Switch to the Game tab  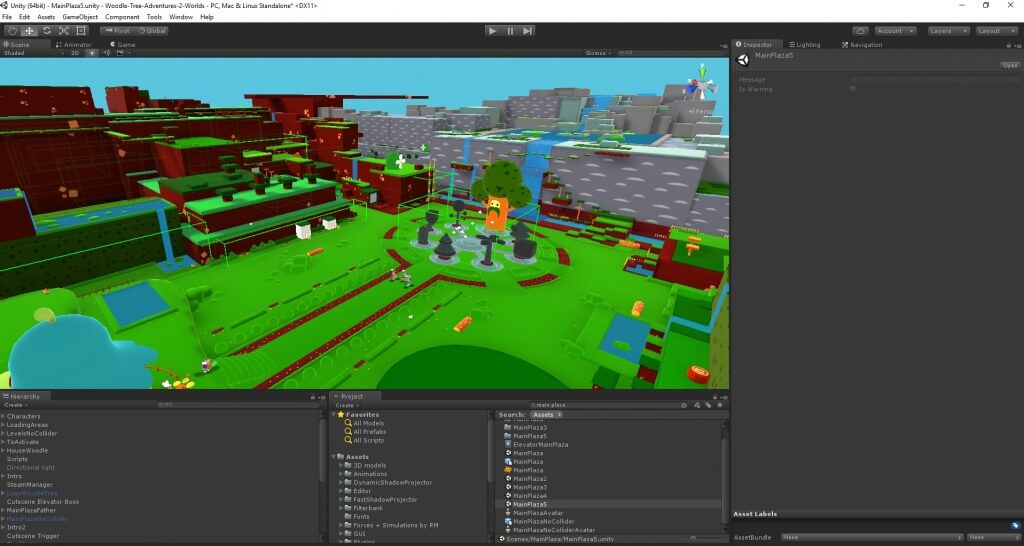coord(123,44)
